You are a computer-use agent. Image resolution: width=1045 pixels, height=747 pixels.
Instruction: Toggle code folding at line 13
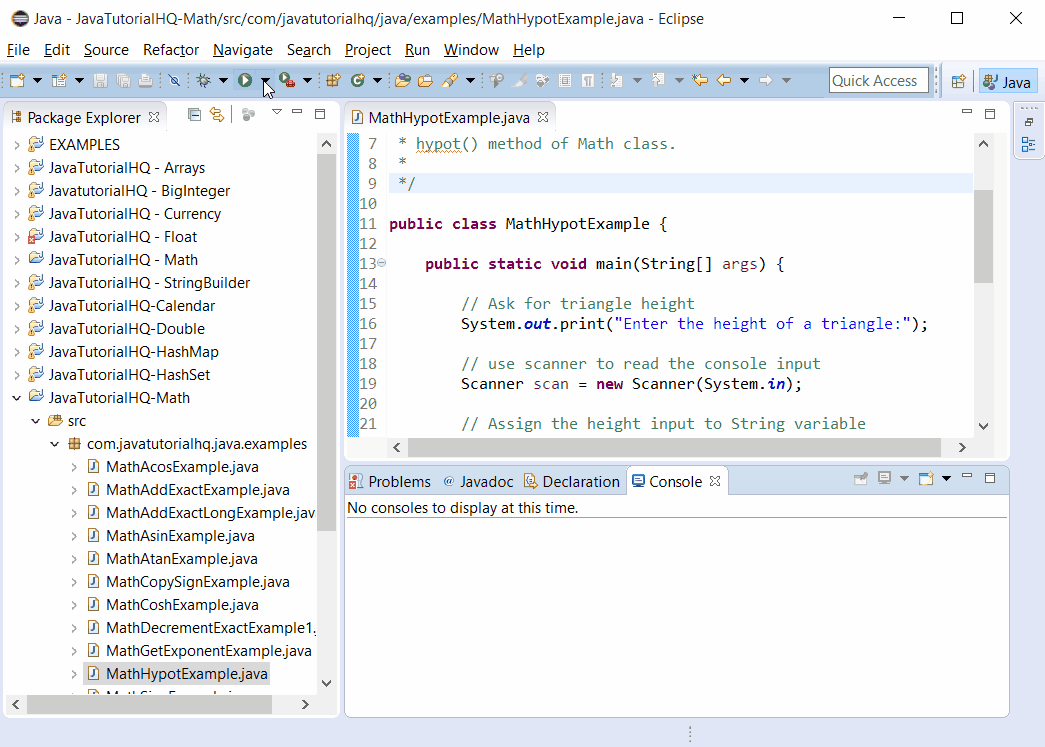[x=381, y=263]
